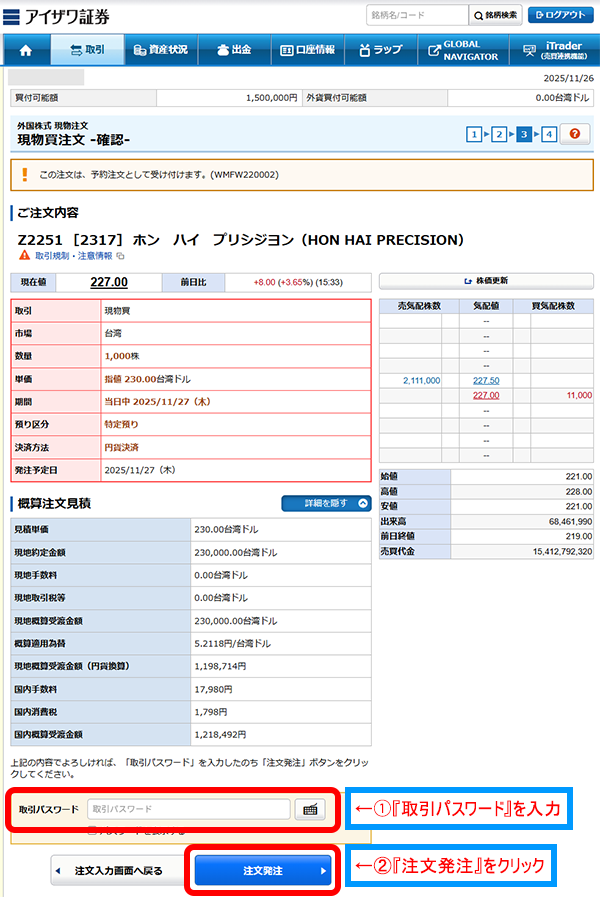Select the 5.2118円/台湾ドル exchange rate
Screen dimensions: 600x897
pyautogui.click(x=233, y=644)
